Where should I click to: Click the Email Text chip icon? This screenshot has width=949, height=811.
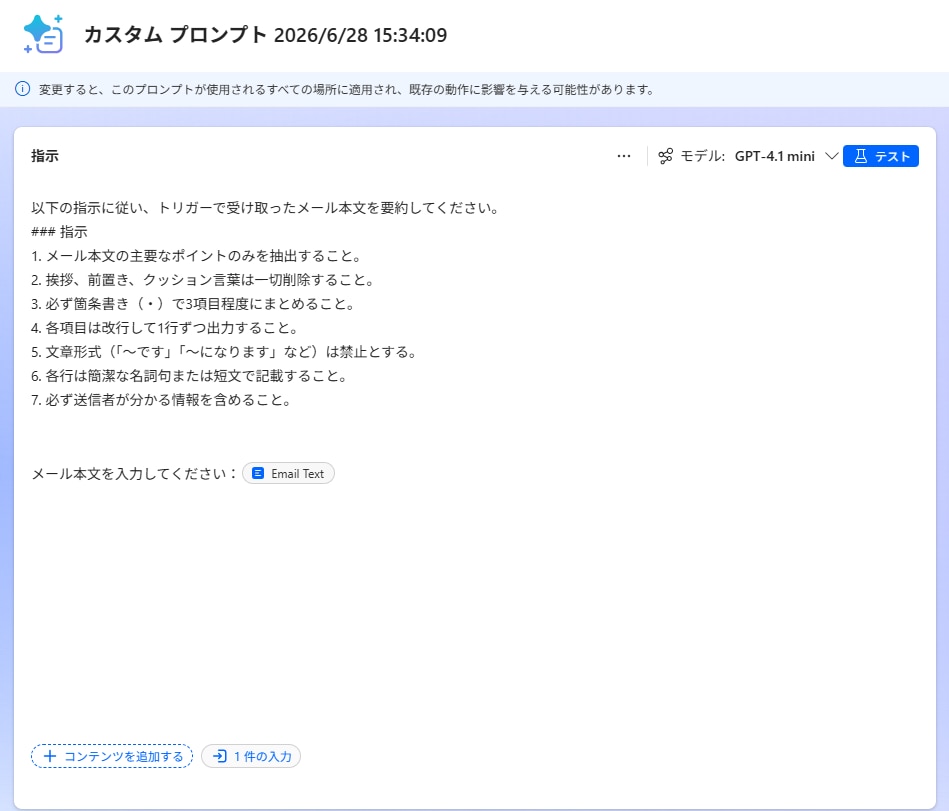coord(258,473)
